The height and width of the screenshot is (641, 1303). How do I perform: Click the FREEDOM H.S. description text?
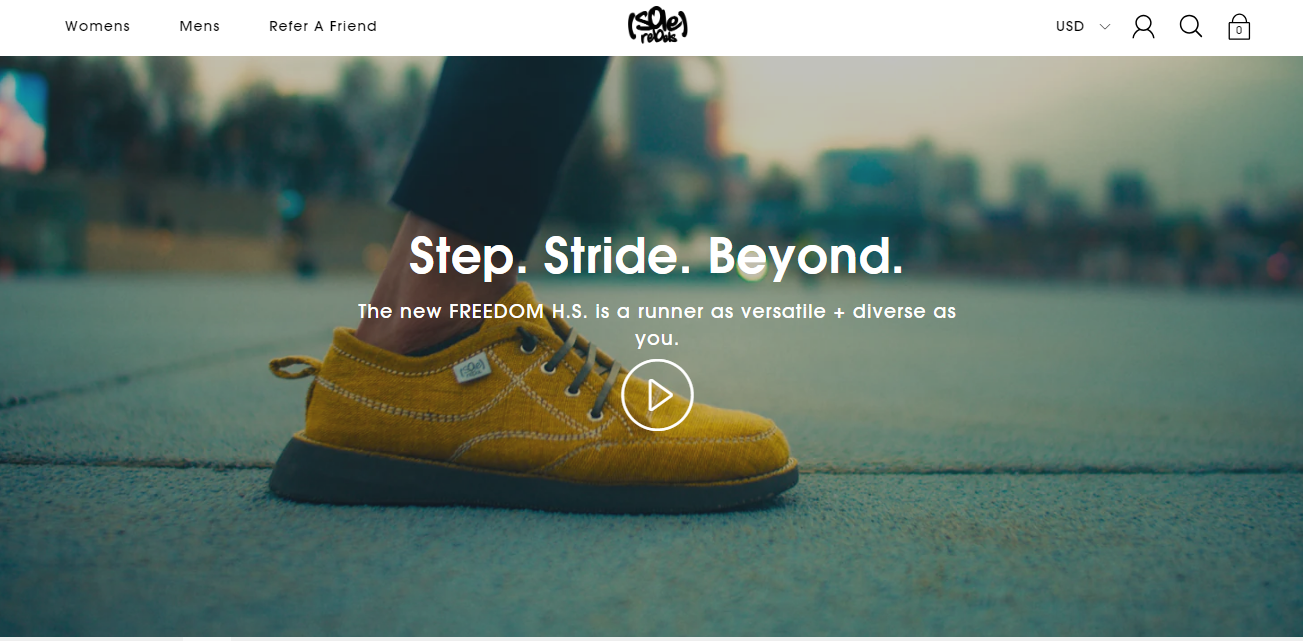tap(657, 325)
